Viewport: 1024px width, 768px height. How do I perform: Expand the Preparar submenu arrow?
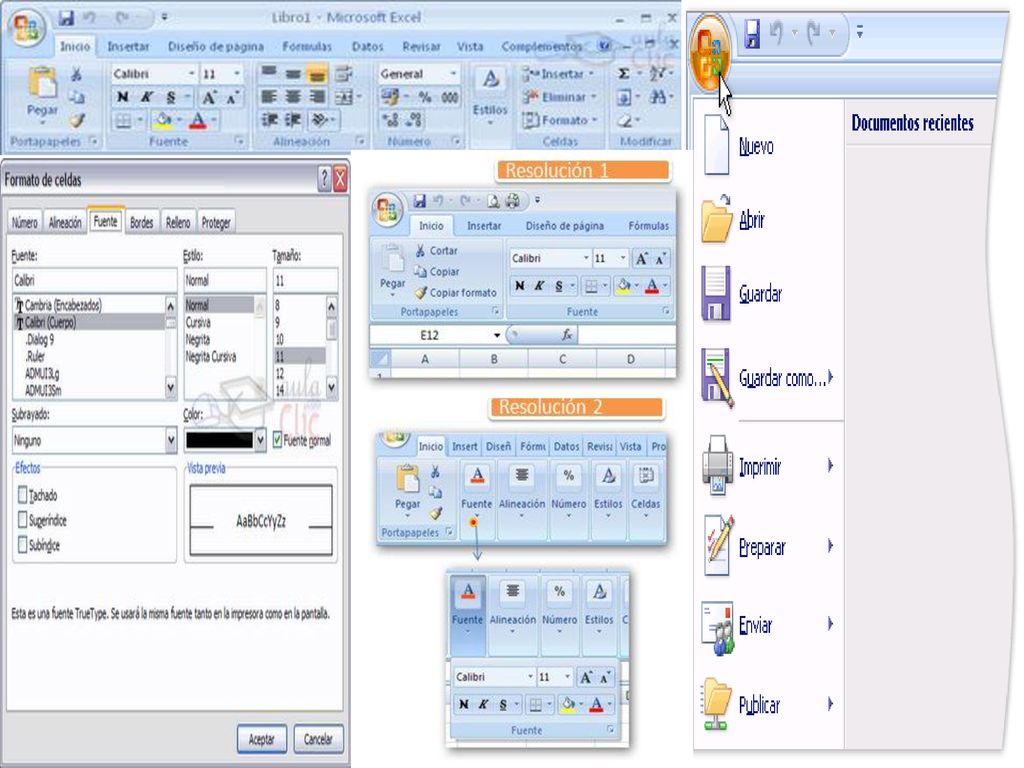830,546
